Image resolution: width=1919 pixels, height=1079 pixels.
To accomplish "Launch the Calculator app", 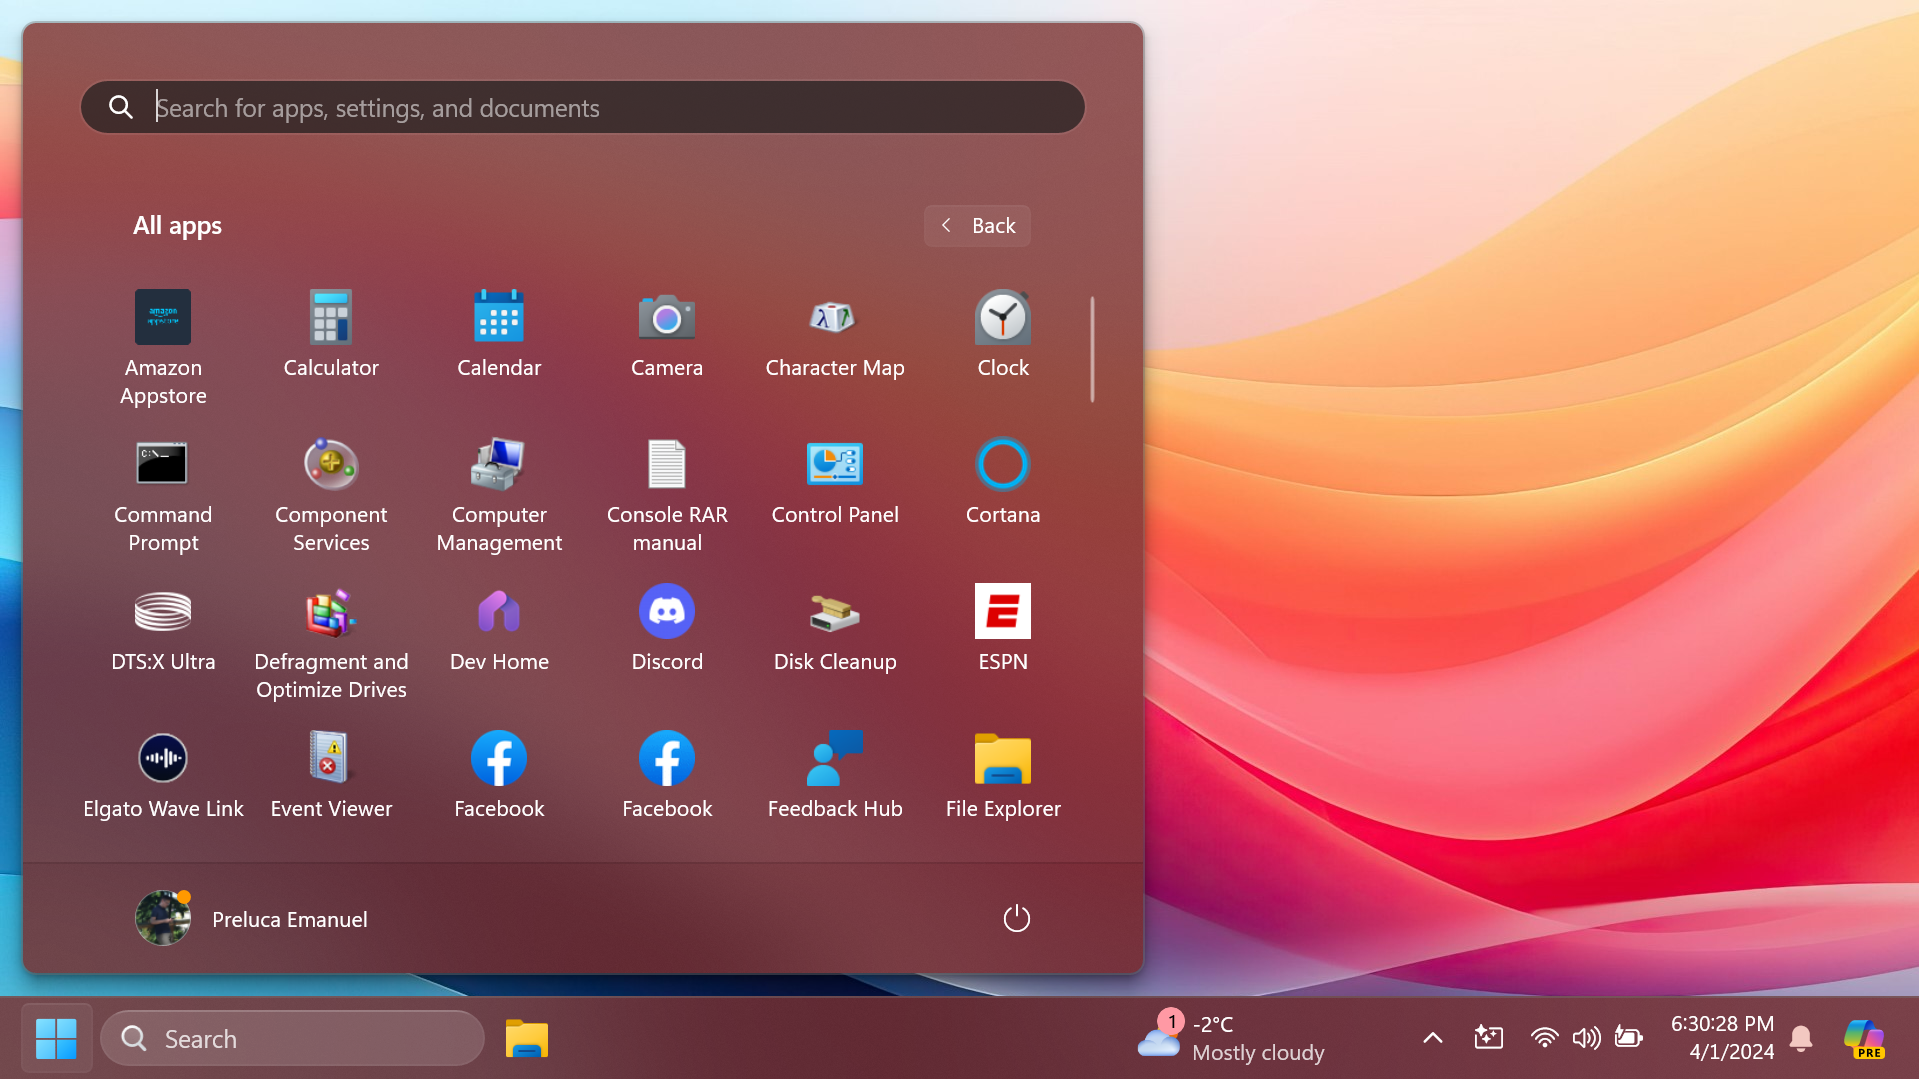I will pyautogui.click(x=331, y=334).
